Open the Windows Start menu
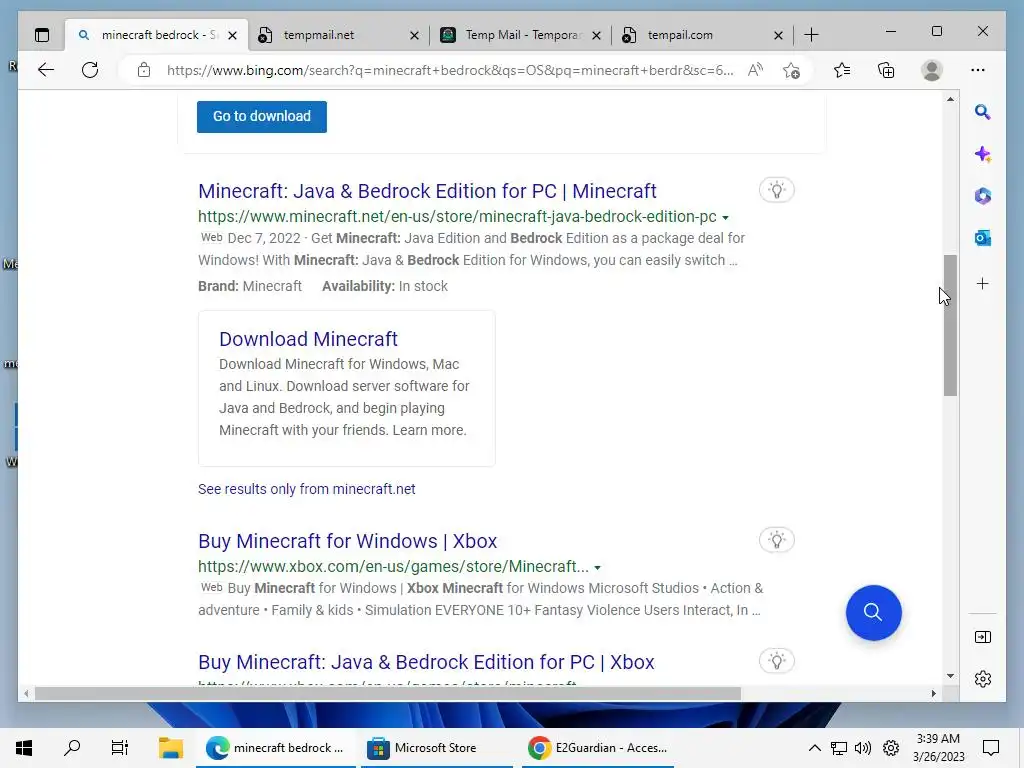Image resolution: width=1024 pixels, height=768 pixels. point(24,748)
